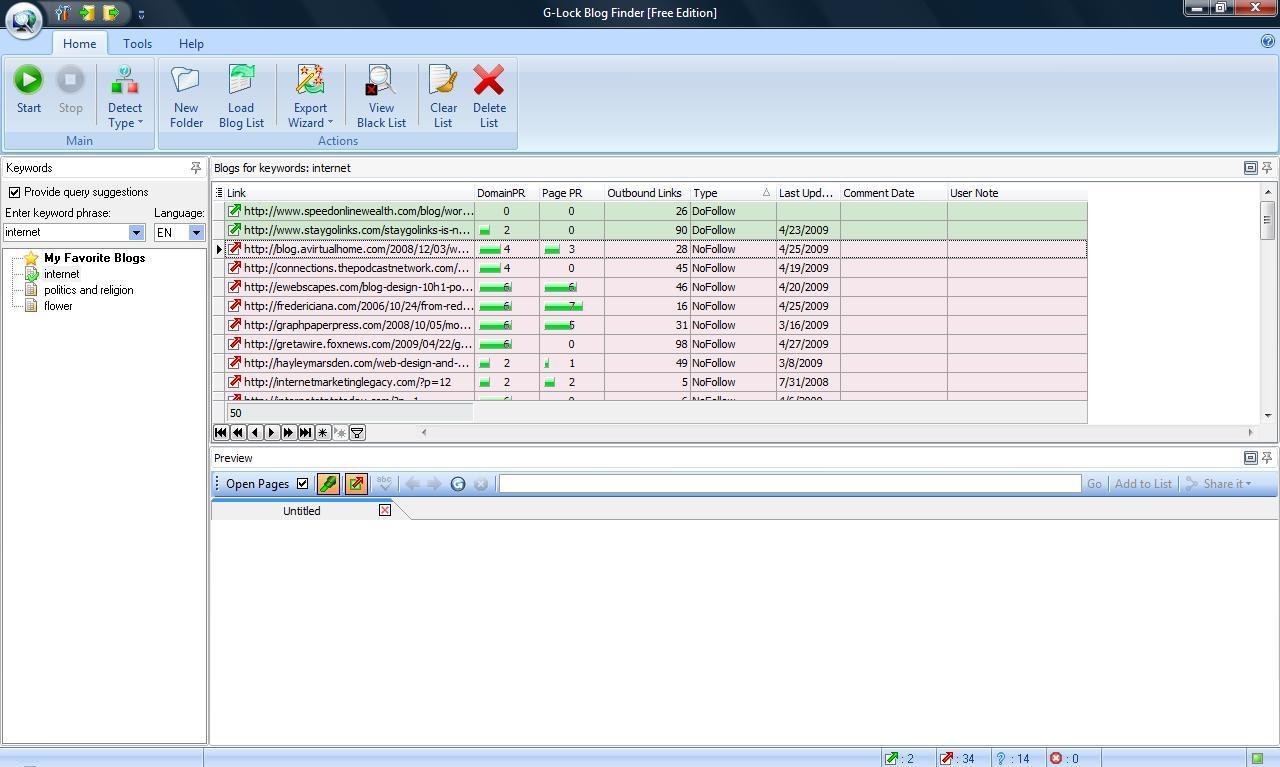
Task: Go to first record in grid navigator
Action: 221,433
